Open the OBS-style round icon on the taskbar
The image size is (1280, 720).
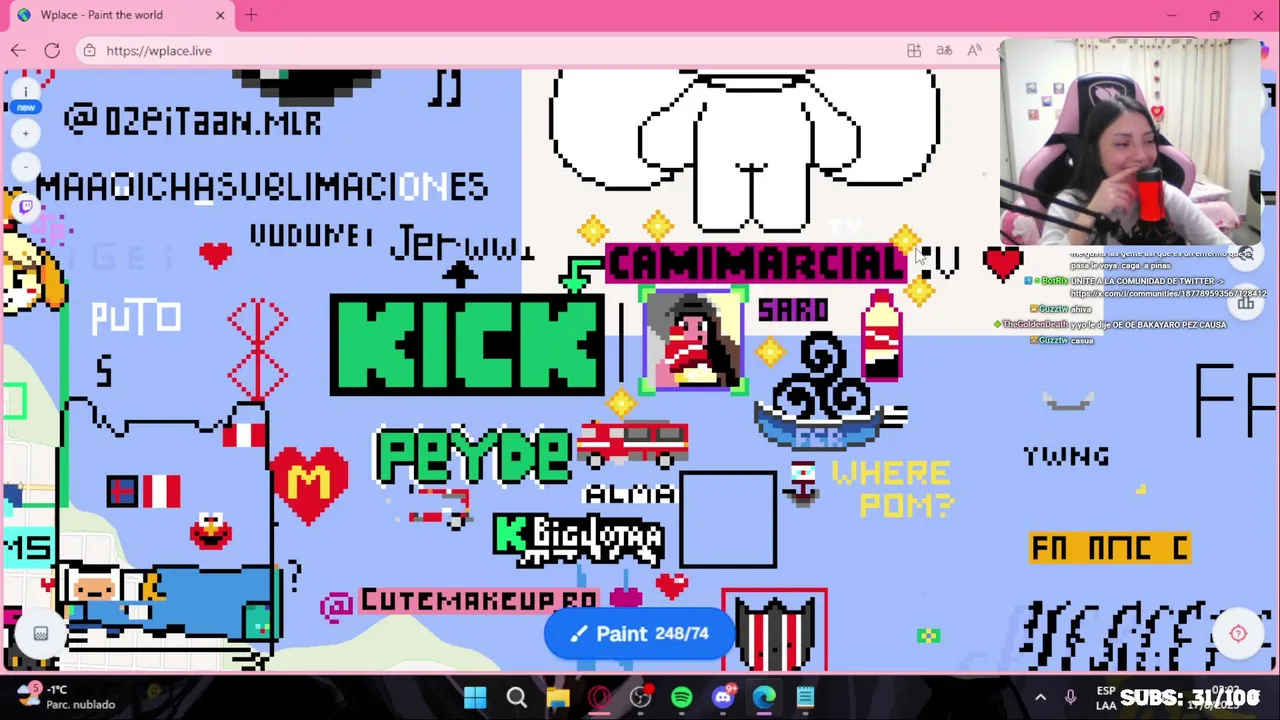[641, 697]
